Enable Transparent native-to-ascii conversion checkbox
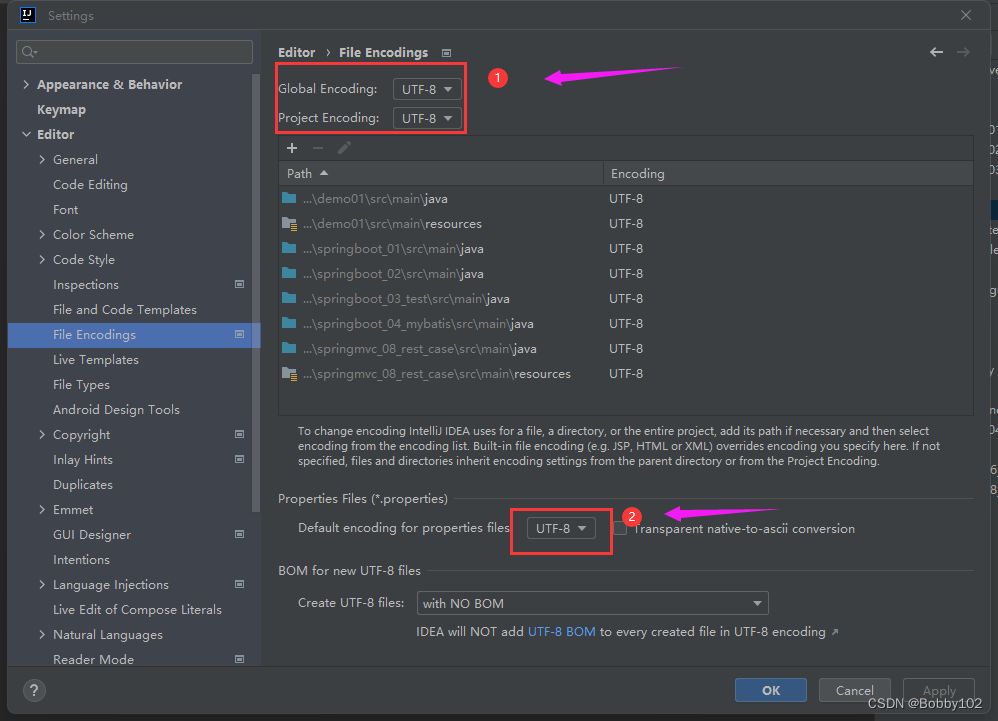Screen dimensions: 998x721 click(620, 529)
